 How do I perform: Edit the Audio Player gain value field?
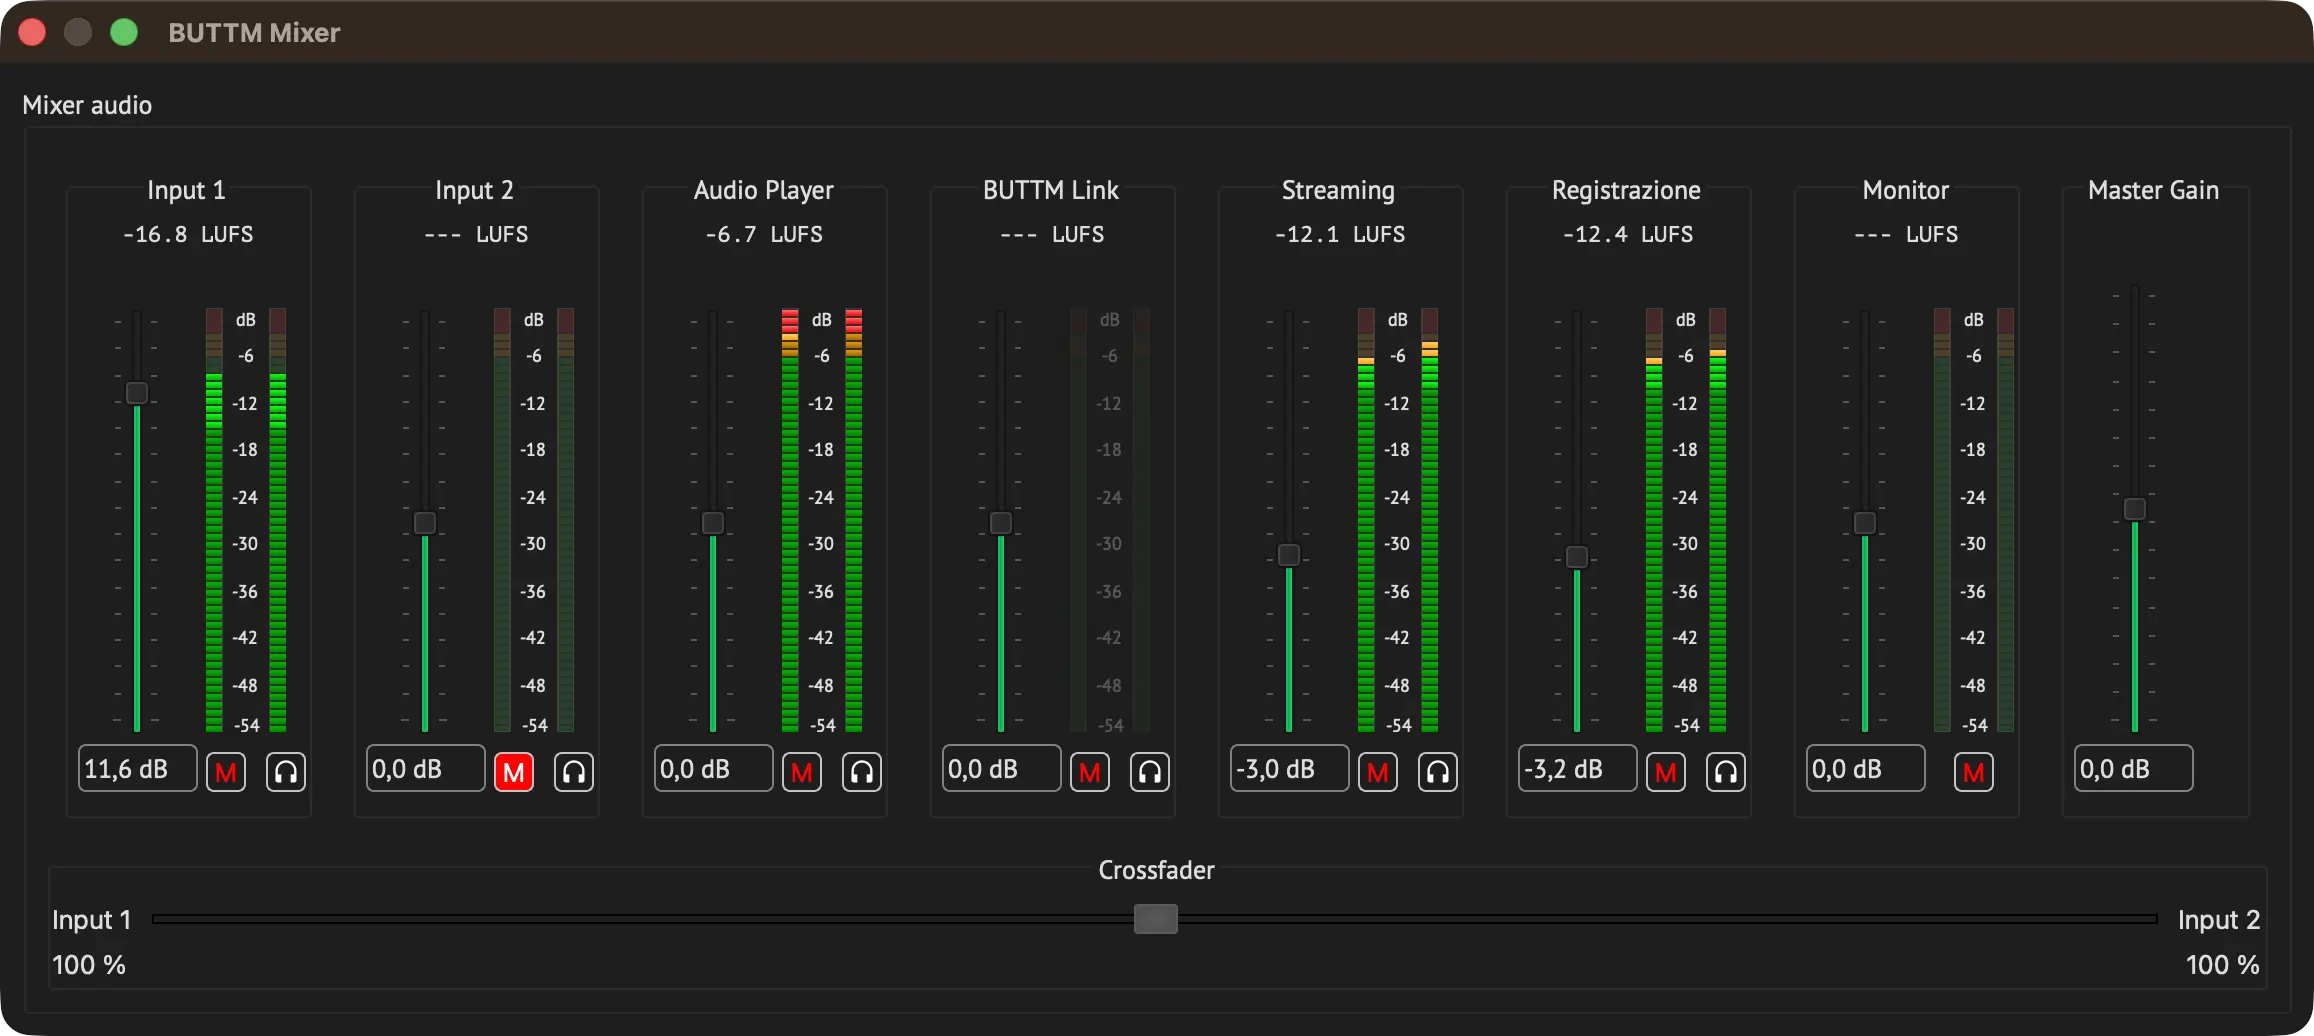tap(714, 769)
